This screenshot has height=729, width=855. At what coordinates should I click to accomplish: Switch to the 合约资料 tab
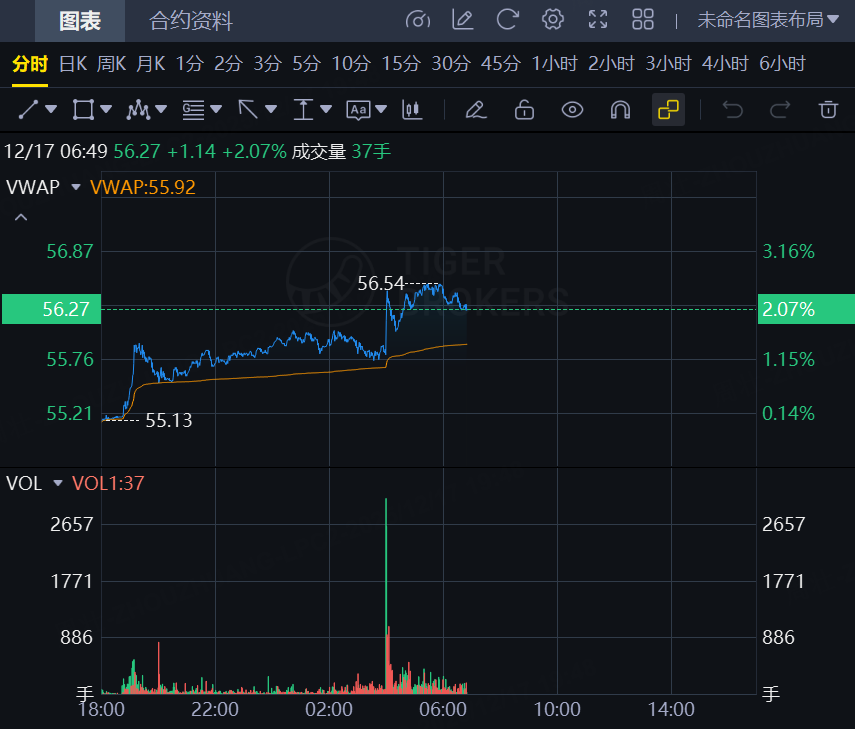[190, 20]
